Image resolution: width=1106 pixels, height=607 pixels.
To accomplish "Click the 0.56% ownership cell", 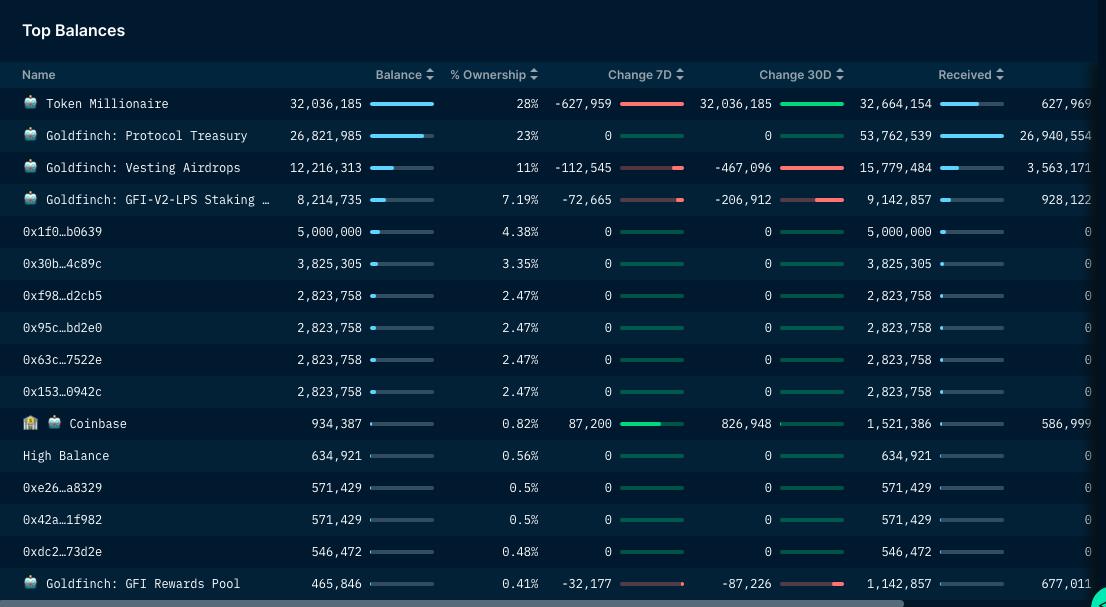I will (x=520, y=455).
